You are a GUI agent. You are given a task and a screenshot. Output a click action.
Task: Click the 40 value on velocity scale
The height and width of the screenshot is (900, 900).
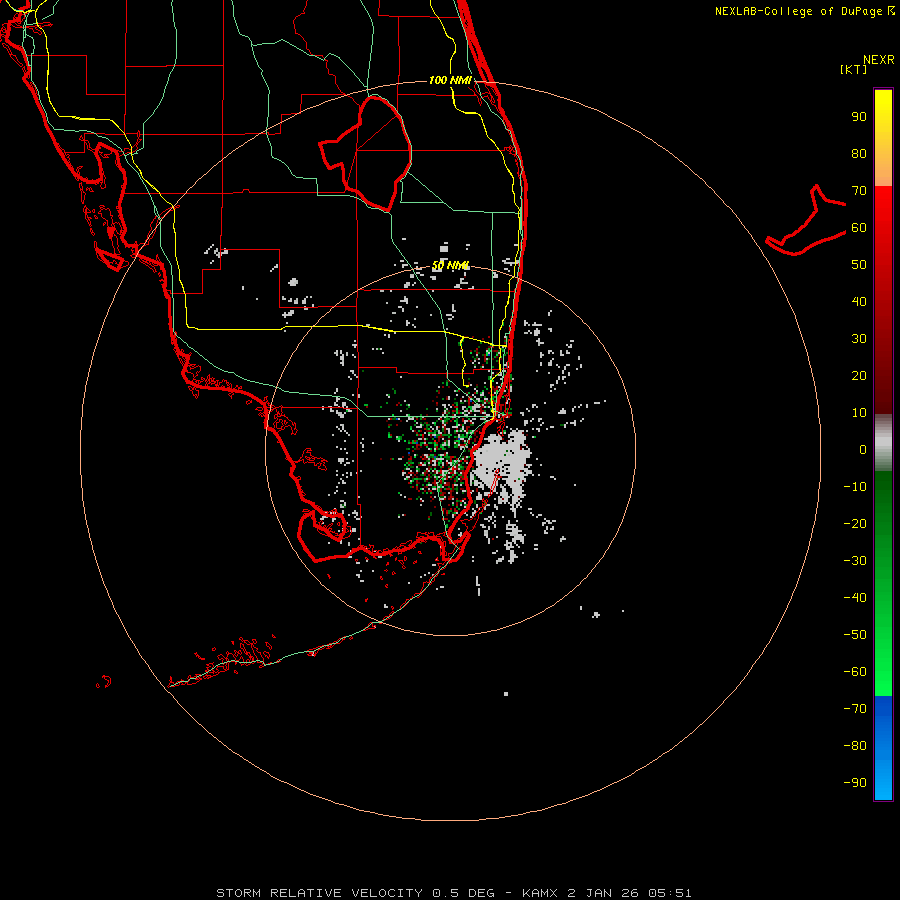coord(859,302)
